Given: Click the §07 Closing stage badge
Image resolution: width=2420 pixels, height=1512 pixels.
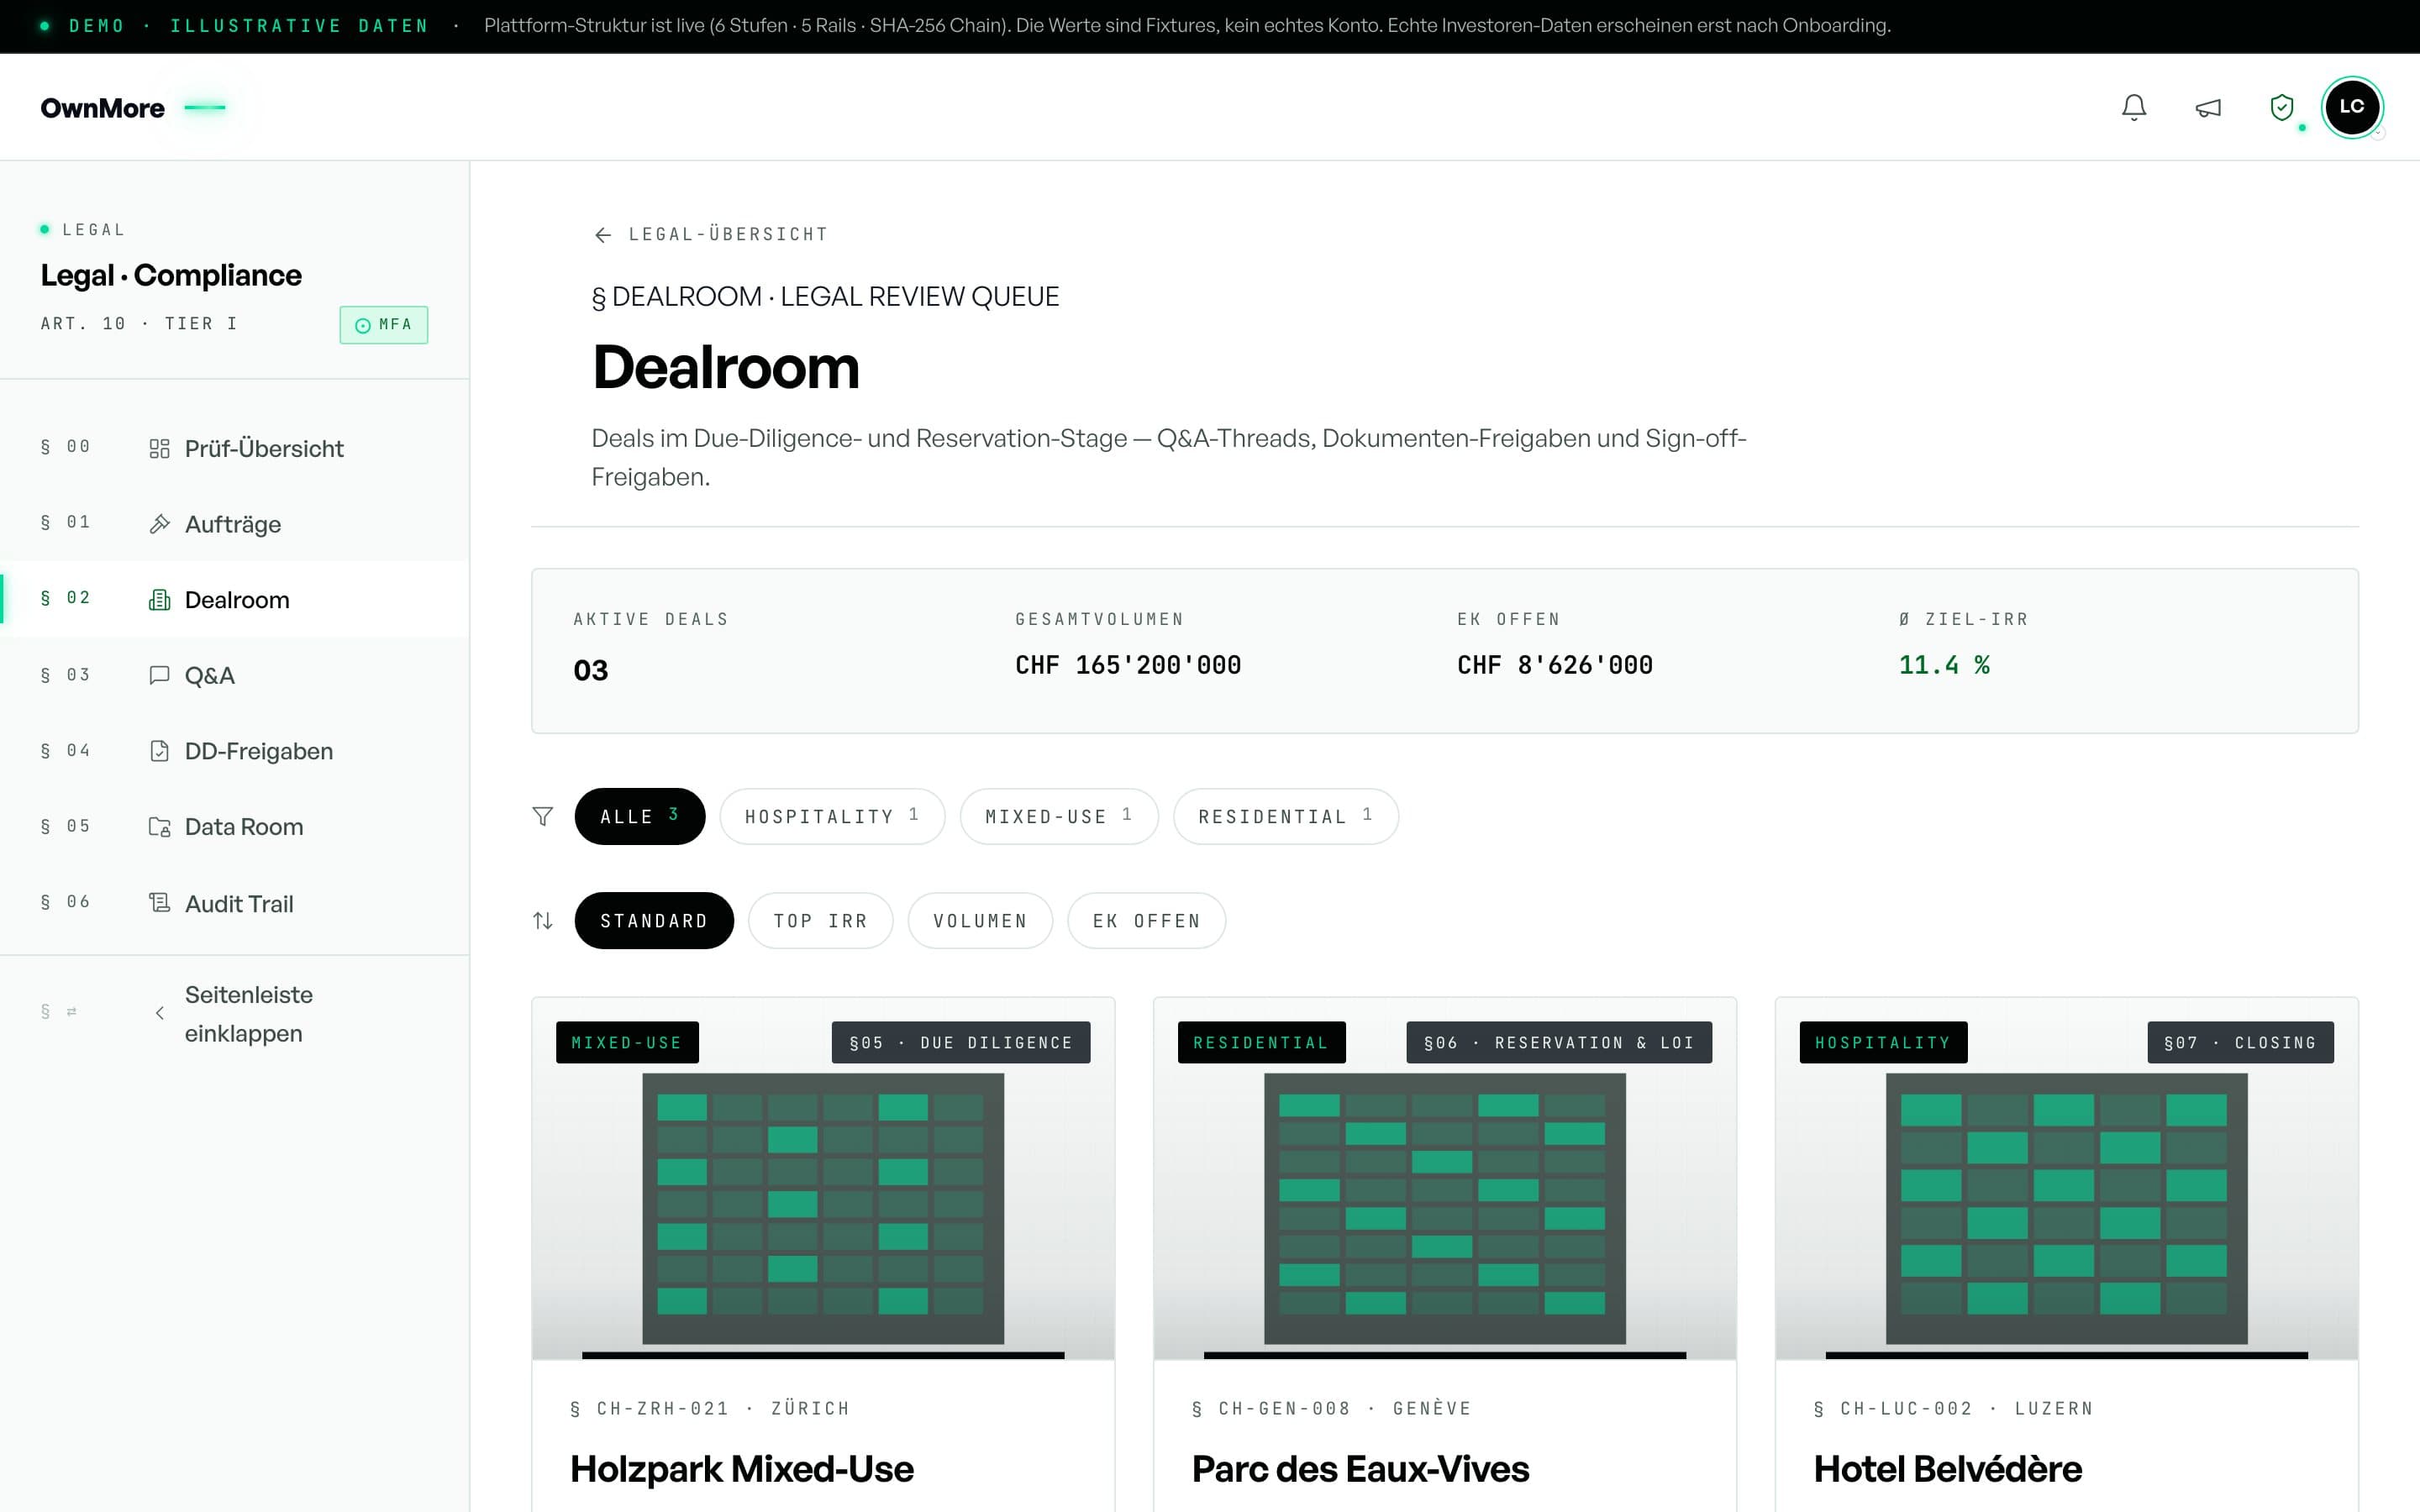Looking at the screenshot, I should (x=2240, y=1042).
